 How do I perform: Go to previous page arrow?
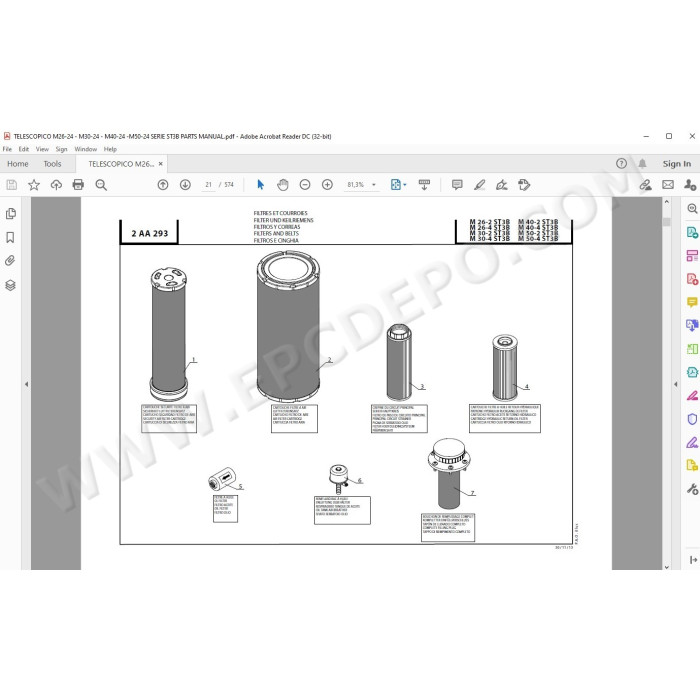coord(163,185)
